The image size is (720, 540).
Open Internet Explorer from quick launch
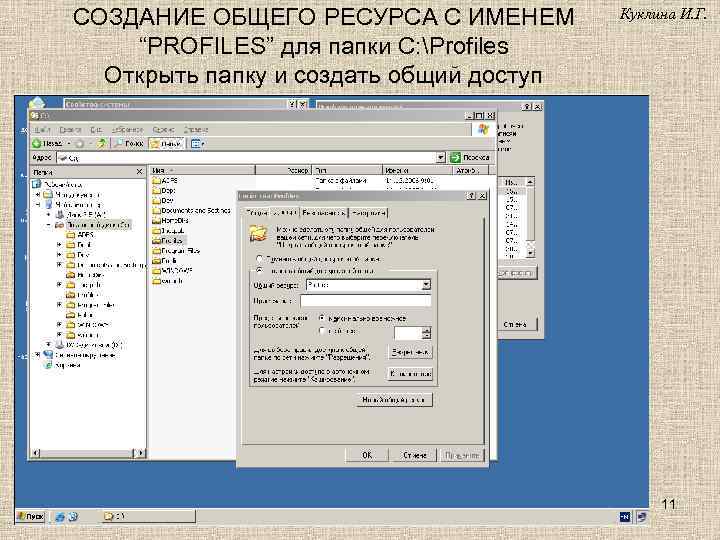coord(60,517)
